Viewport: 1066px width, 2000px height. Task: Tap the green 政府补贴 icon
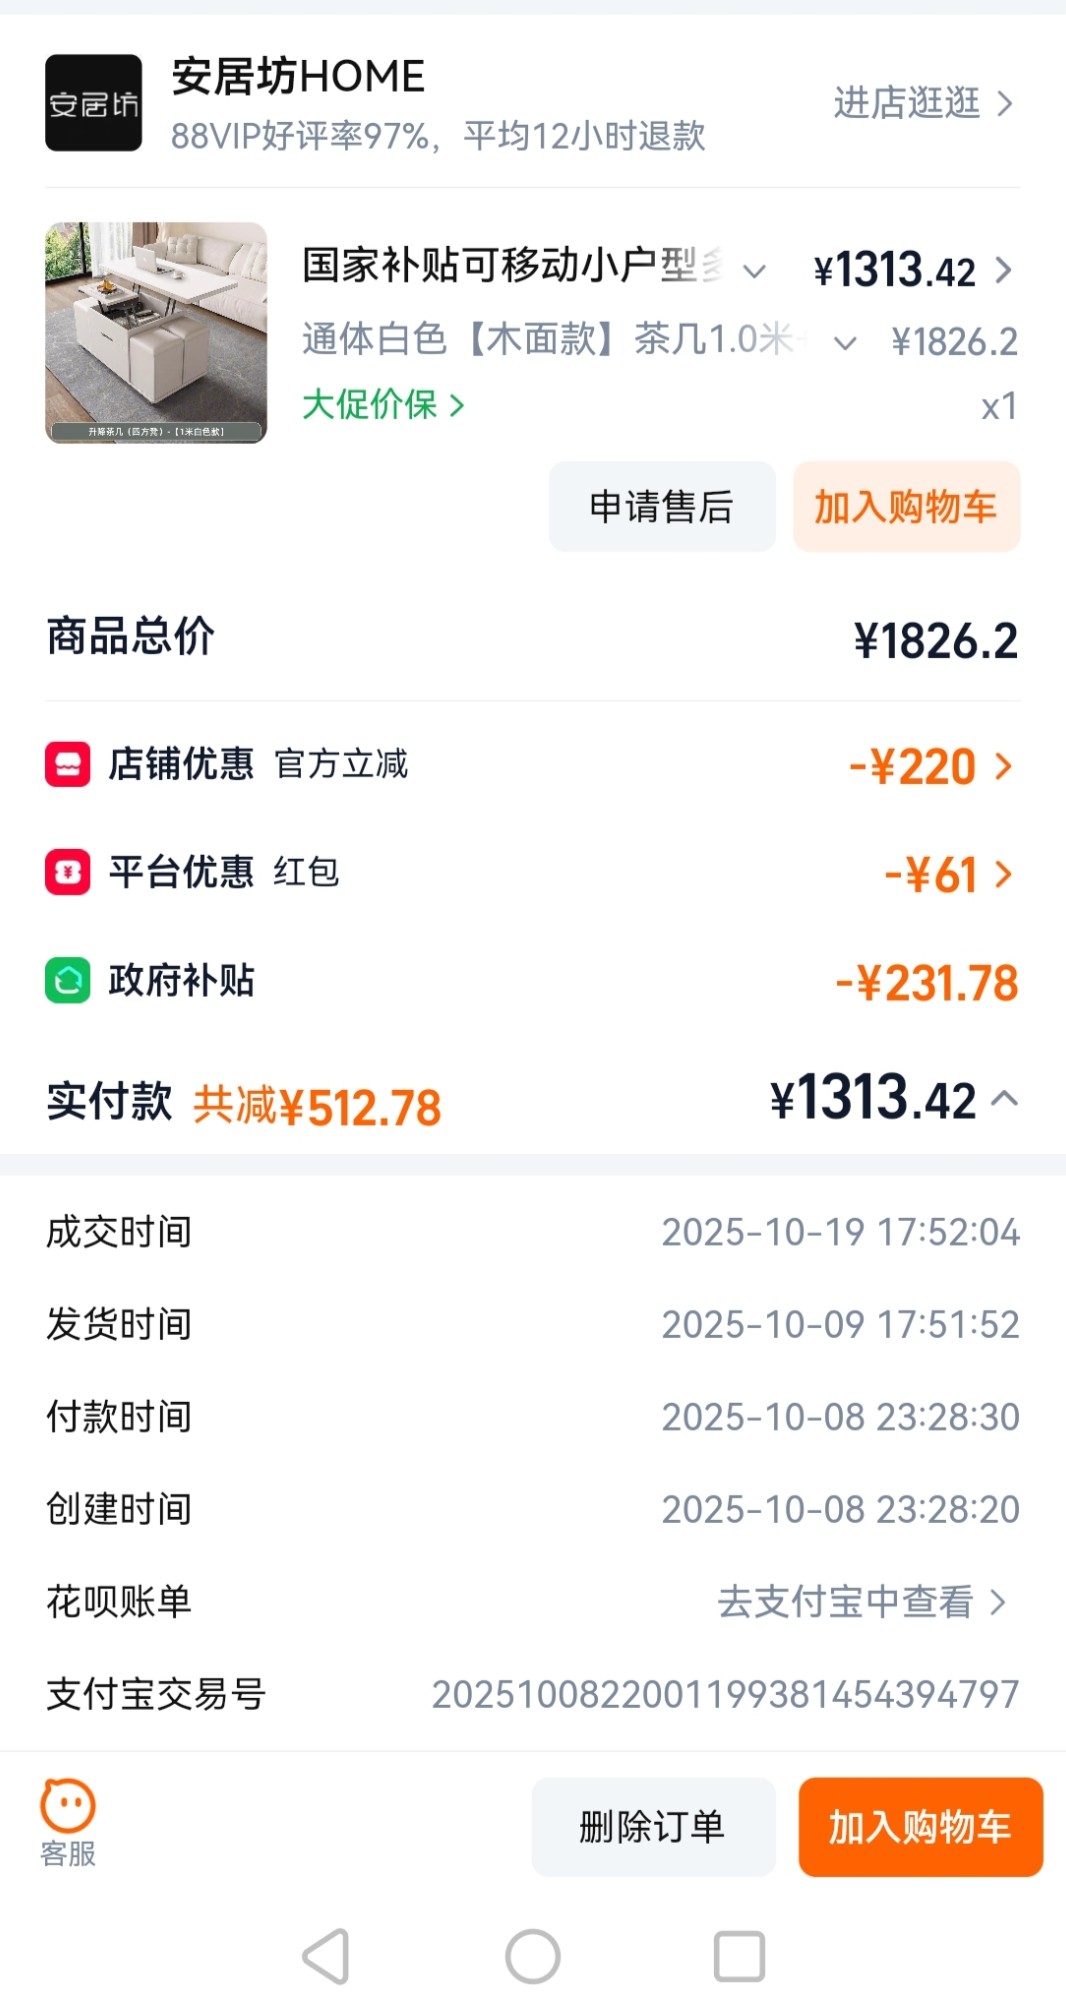[x=68, y=980]
